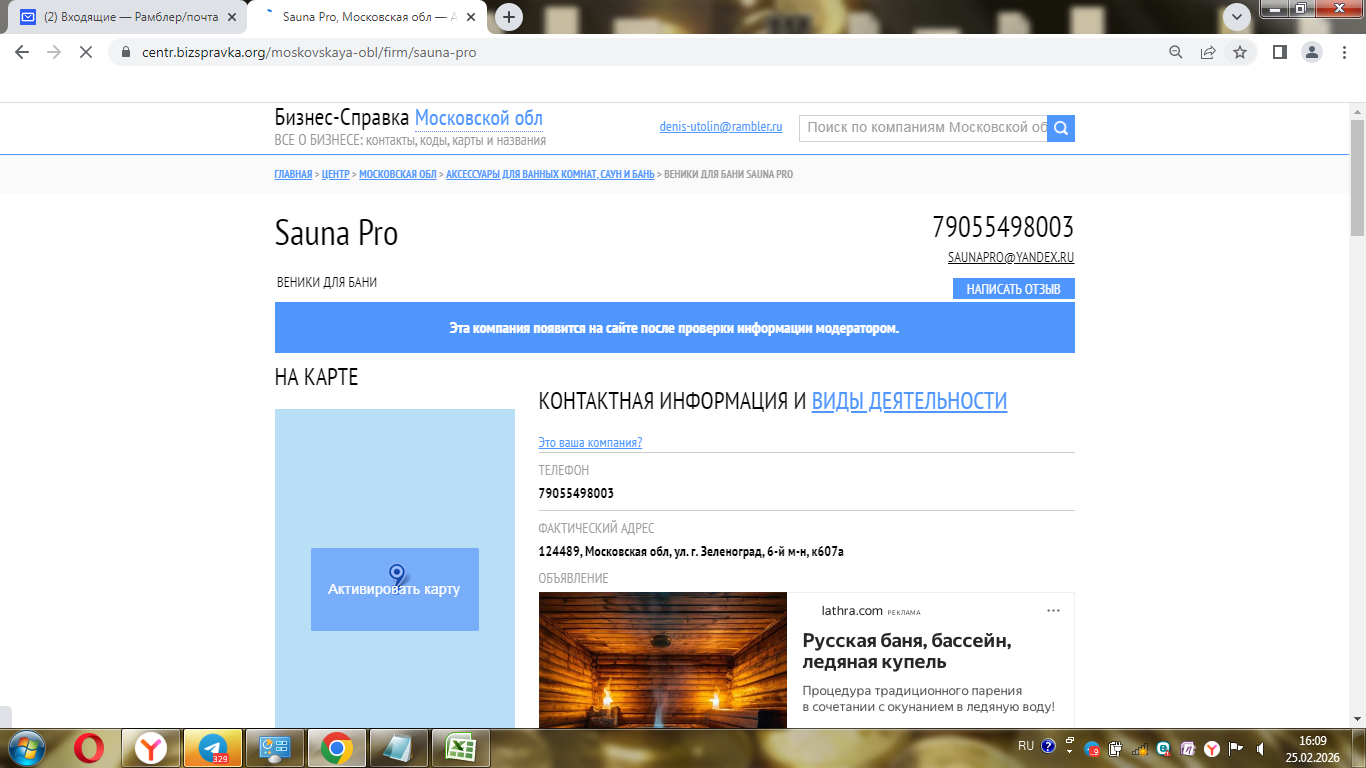
Task: Click the Московской обл region link in header
Action: point(479,118)
